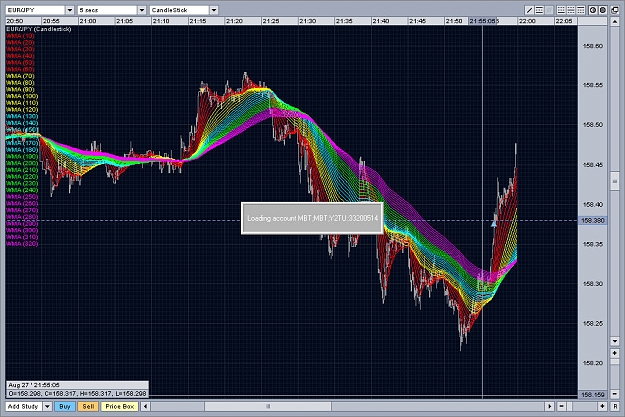The image size is (625, 417).
Task: Click the Add Study button
Action: tap(23, 406)
